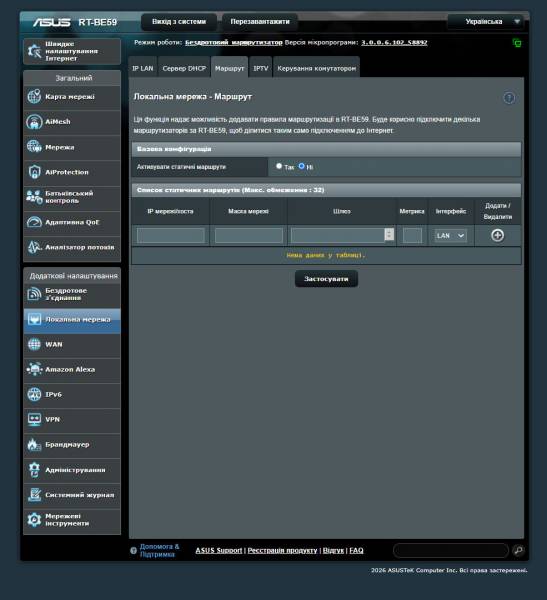This screenshot has width=547, height=600.
Task: Open the FAQ link
Action: tap(356, 550)
